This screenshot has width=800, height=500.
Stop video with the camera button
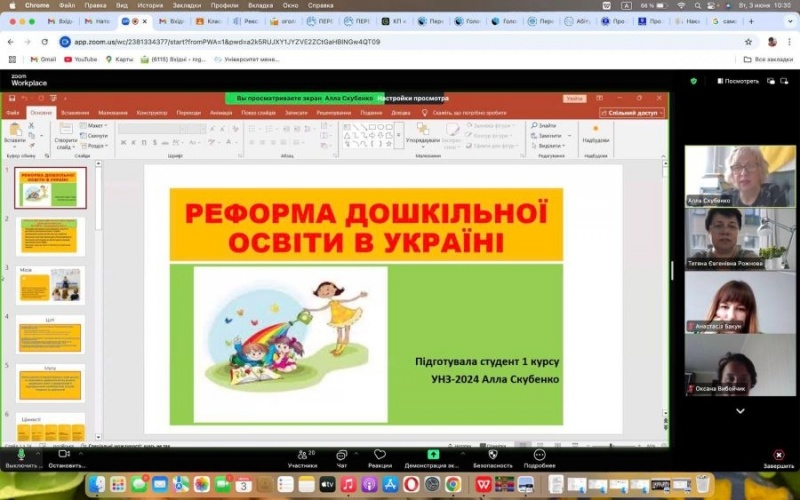point(65,455)
